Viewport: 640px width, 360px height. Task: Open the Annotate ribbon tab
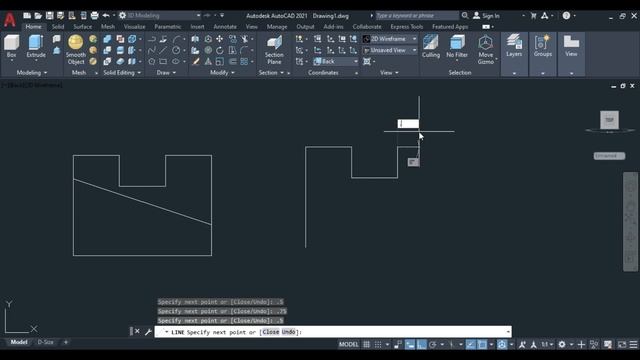tap(225, 27)
